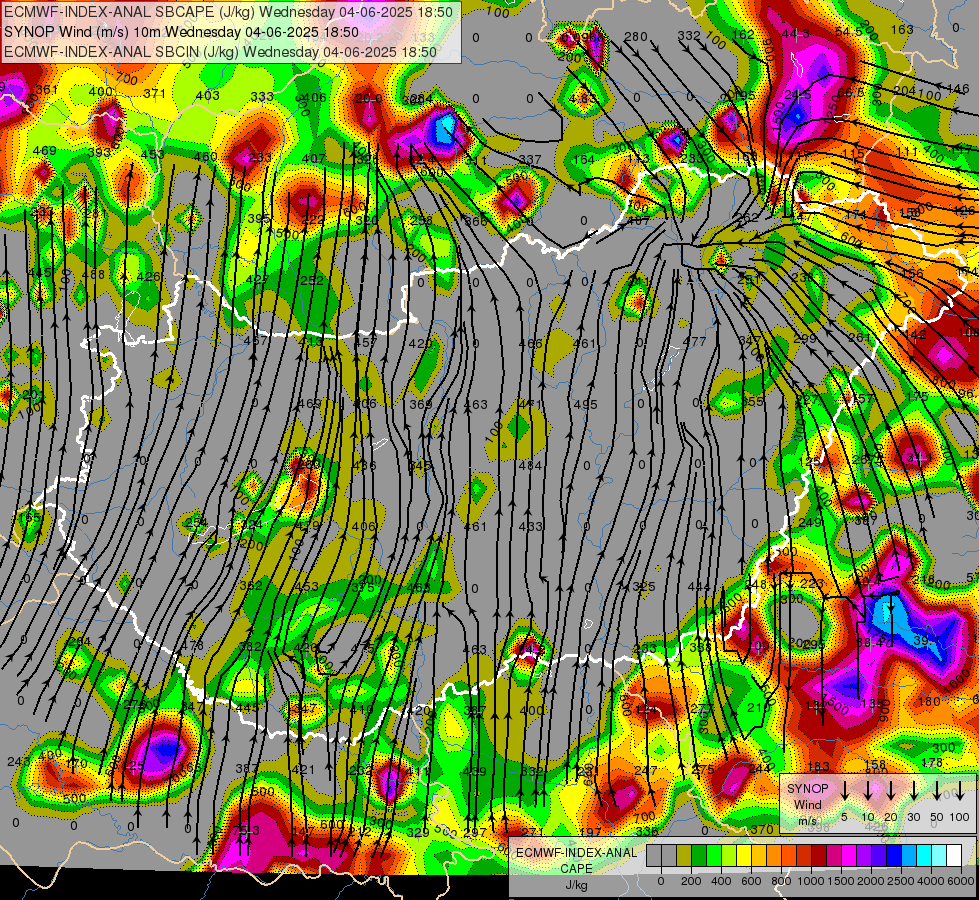
Task: Click the map value '433'
Action: tap(531, 527)
